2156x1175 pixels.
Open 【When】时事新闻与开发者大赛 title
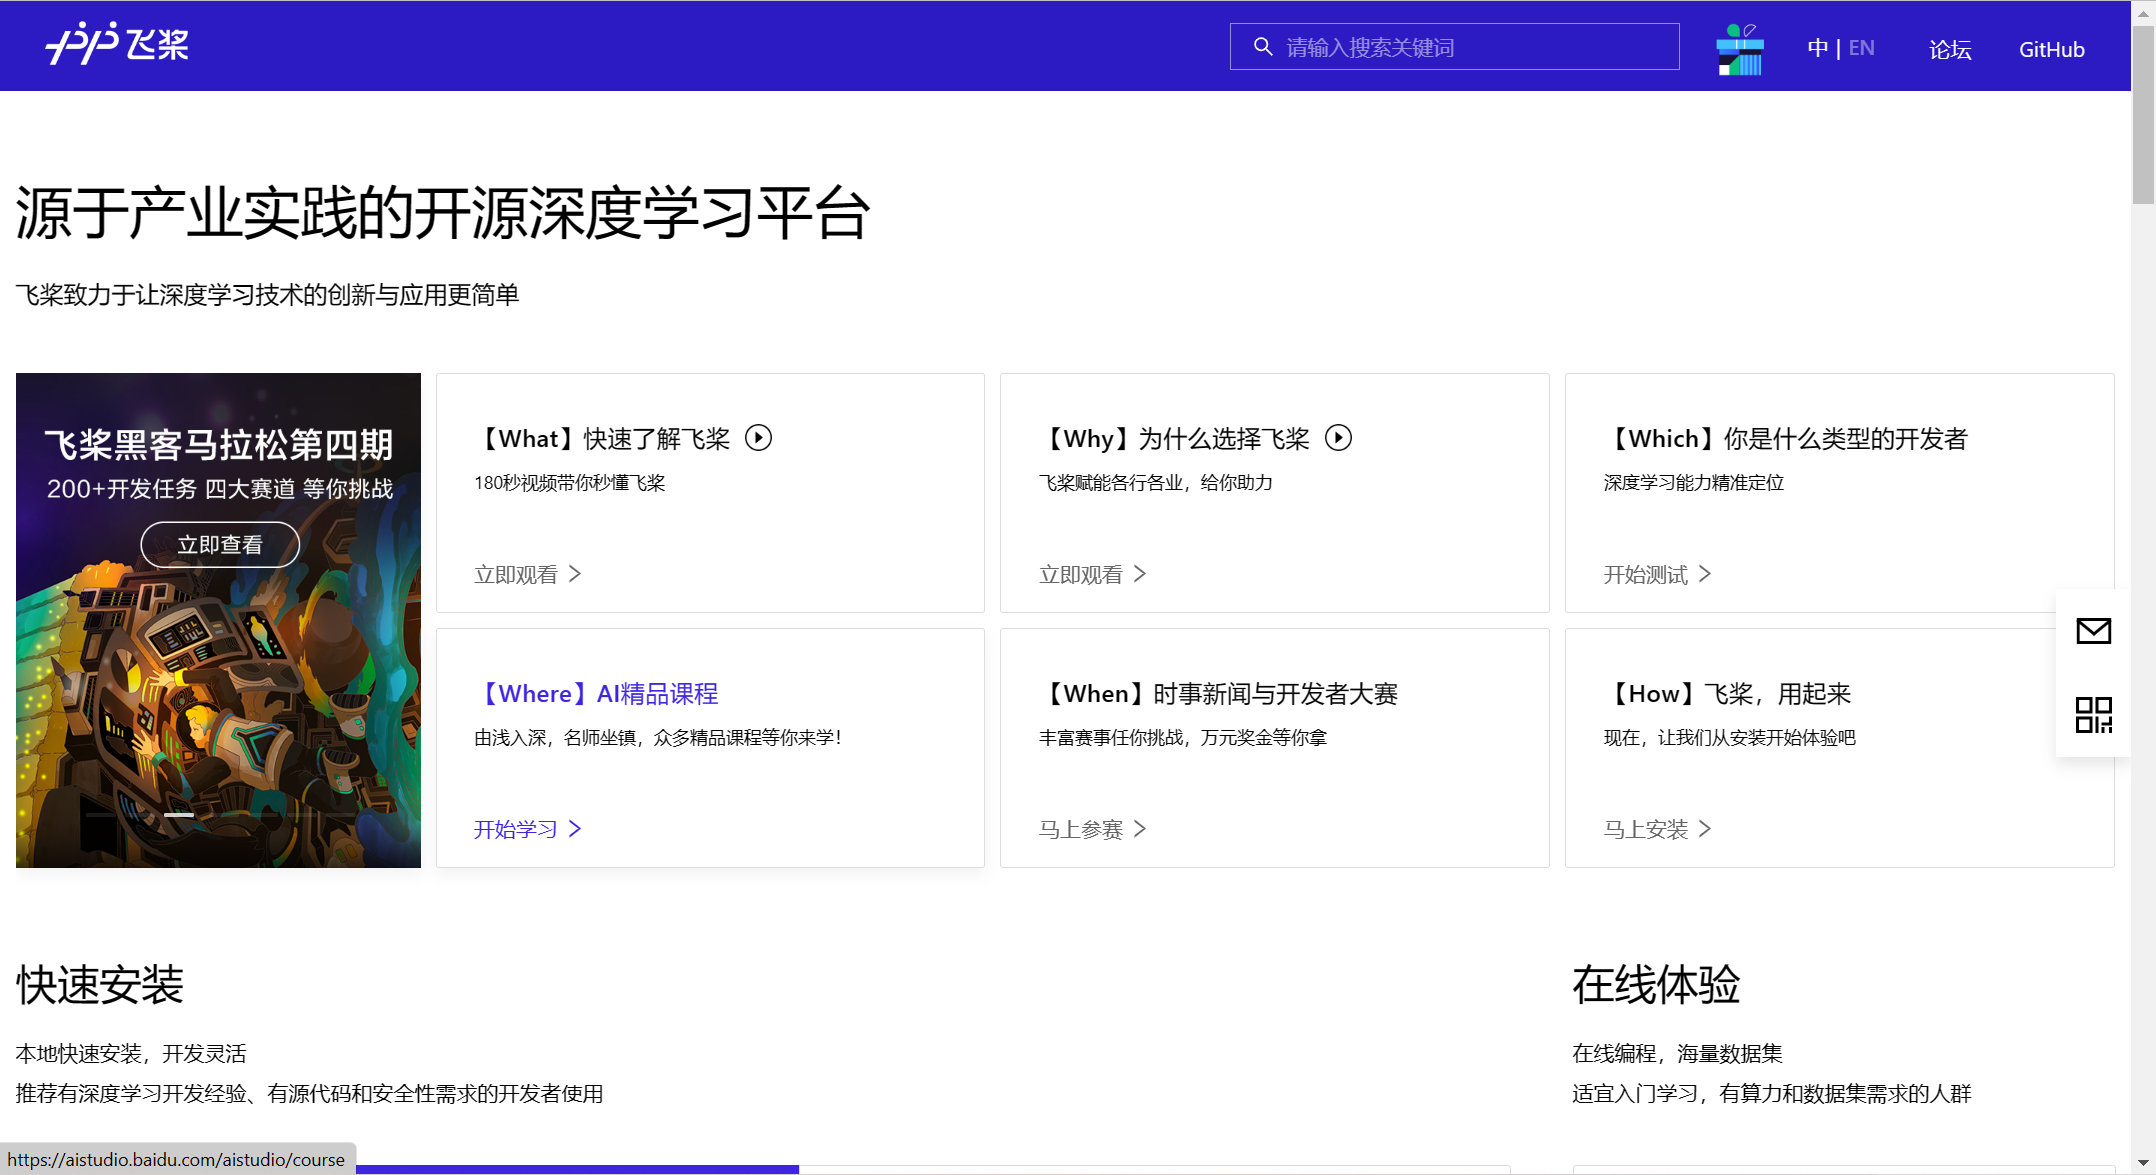[1218, 694]
